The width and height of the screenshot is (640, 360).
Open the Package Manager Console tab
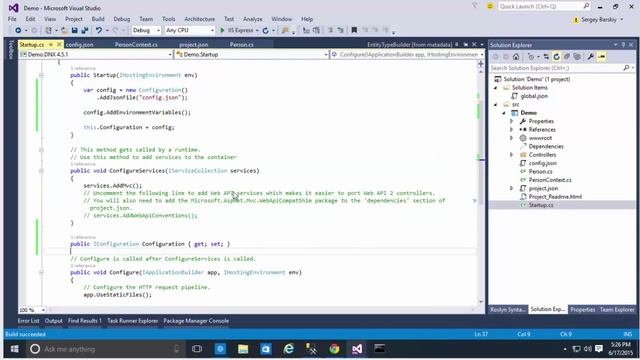click(196, 321)
